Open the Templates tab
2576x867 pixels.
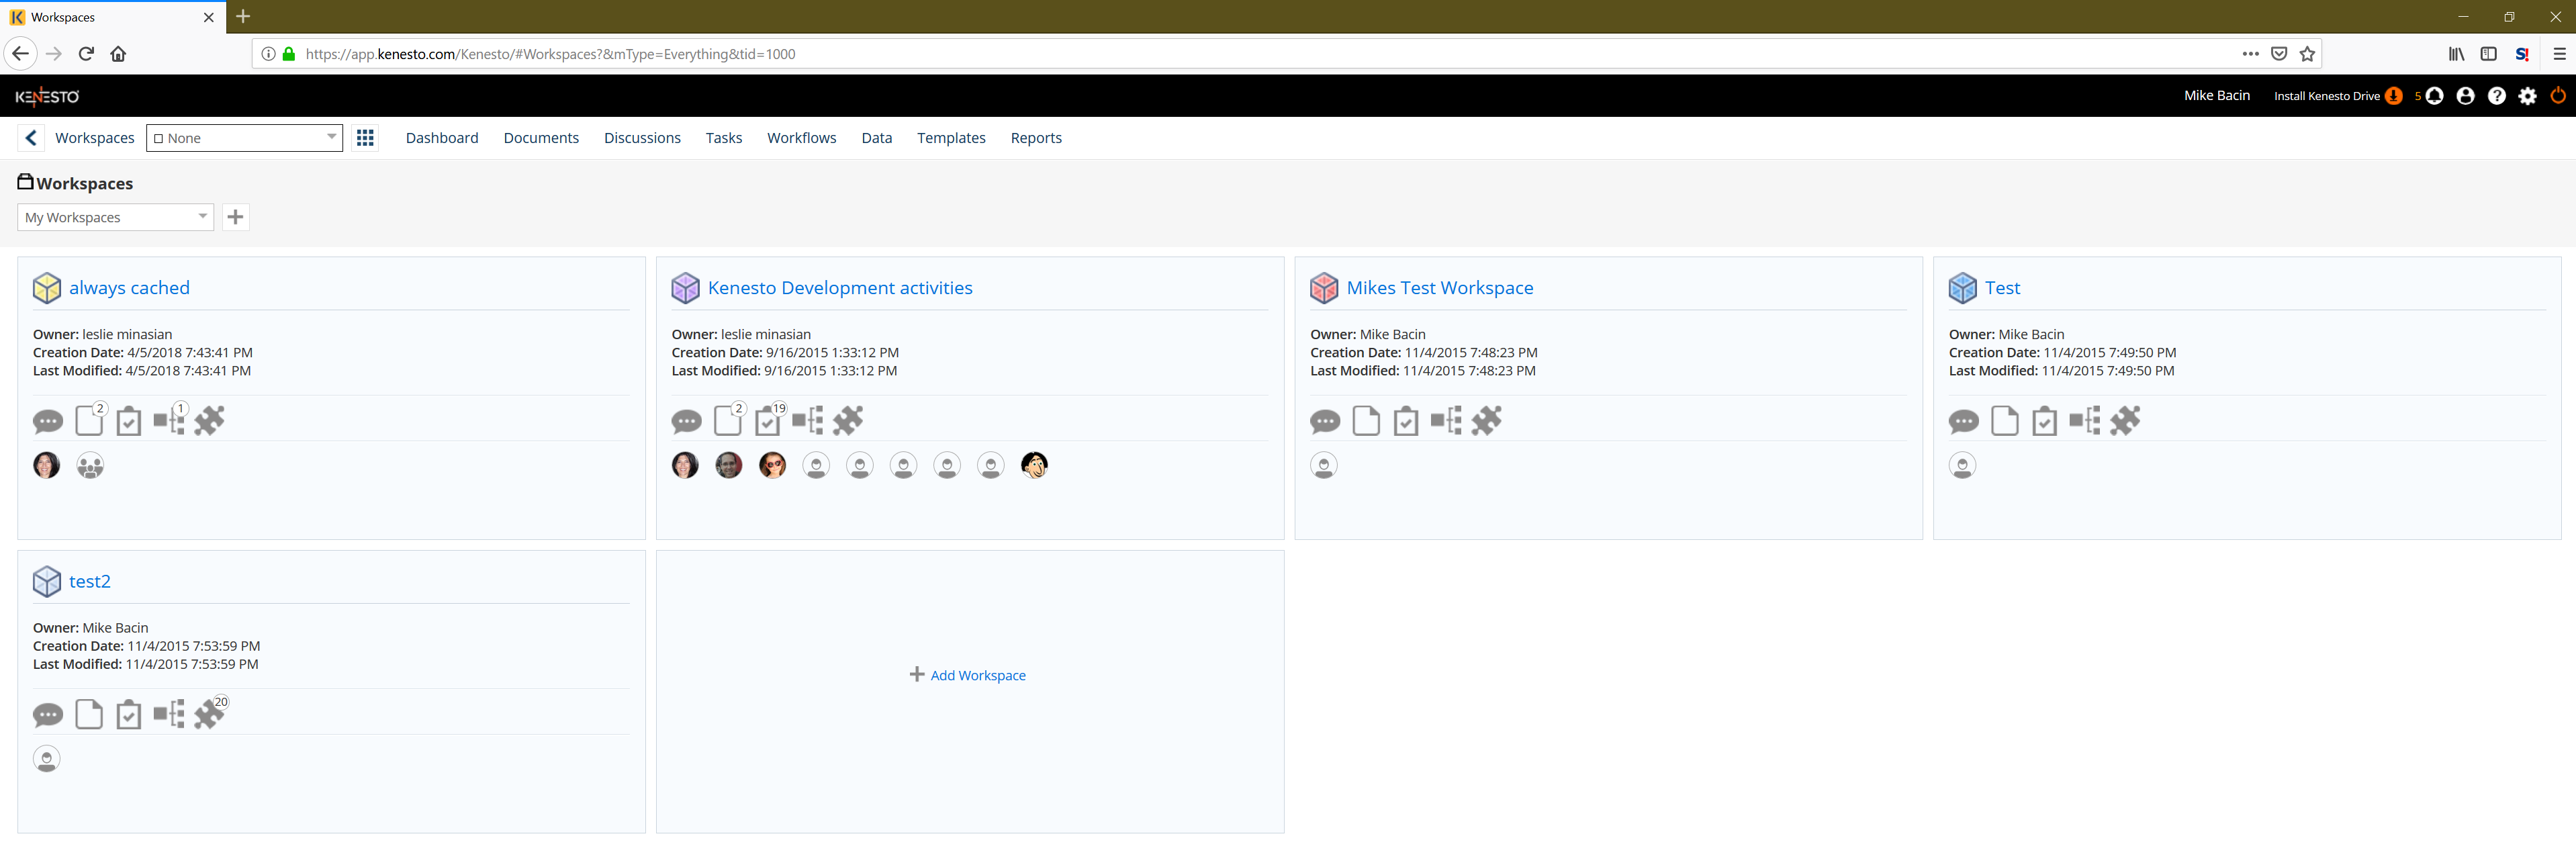point(951,138)
